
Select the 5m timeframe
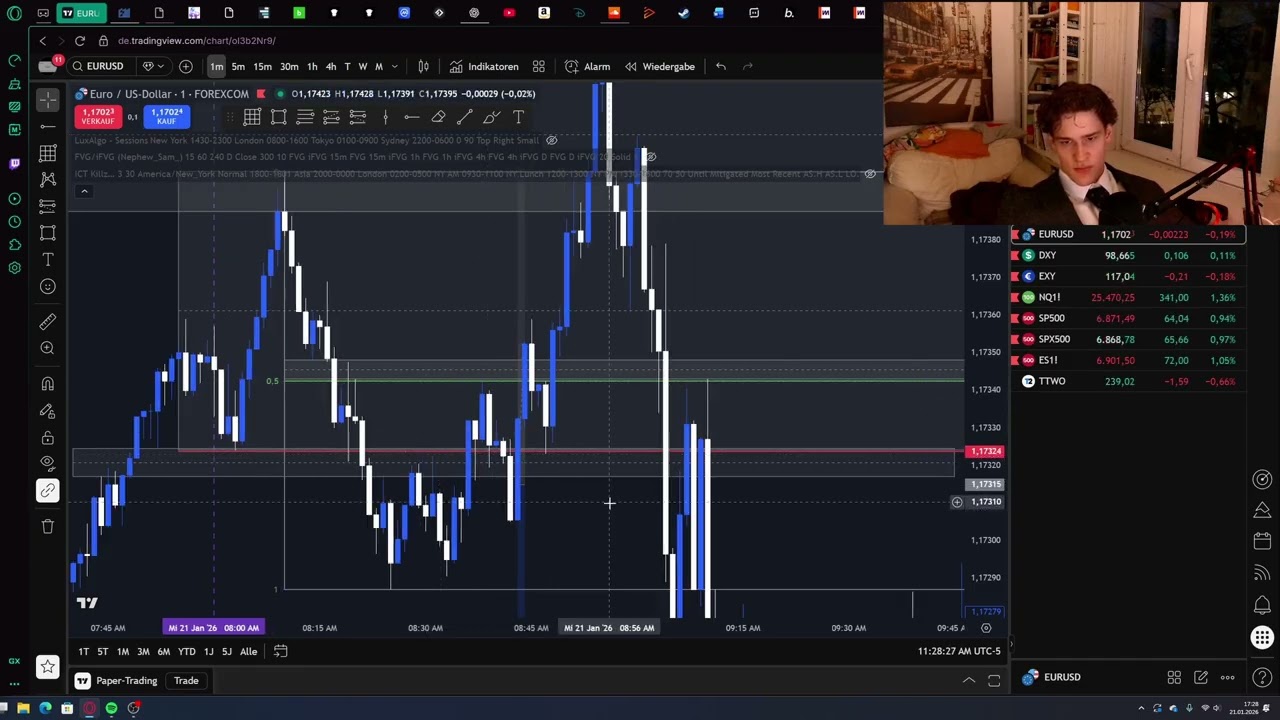[x=238, y=66]
